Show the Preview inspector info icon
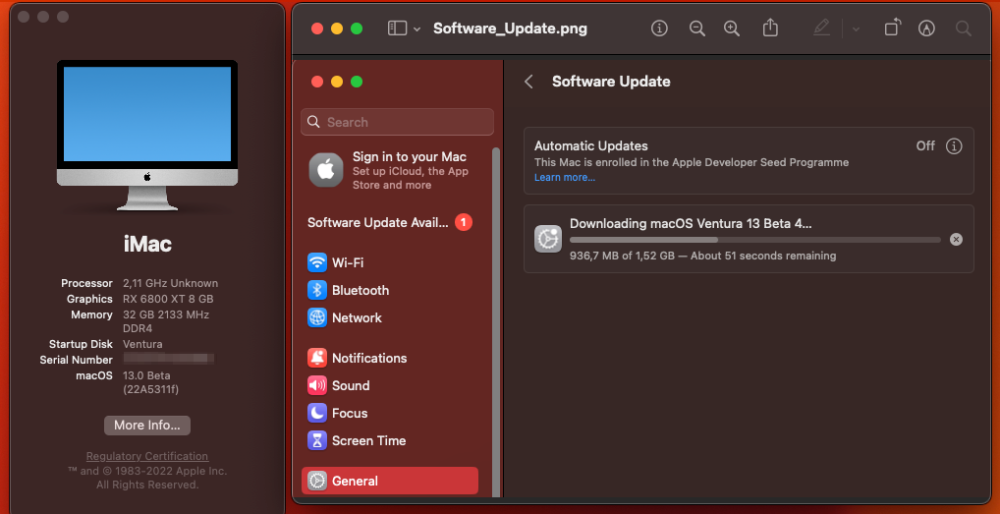The height and width of the screenshot is (514, 1000). (659, 28)
